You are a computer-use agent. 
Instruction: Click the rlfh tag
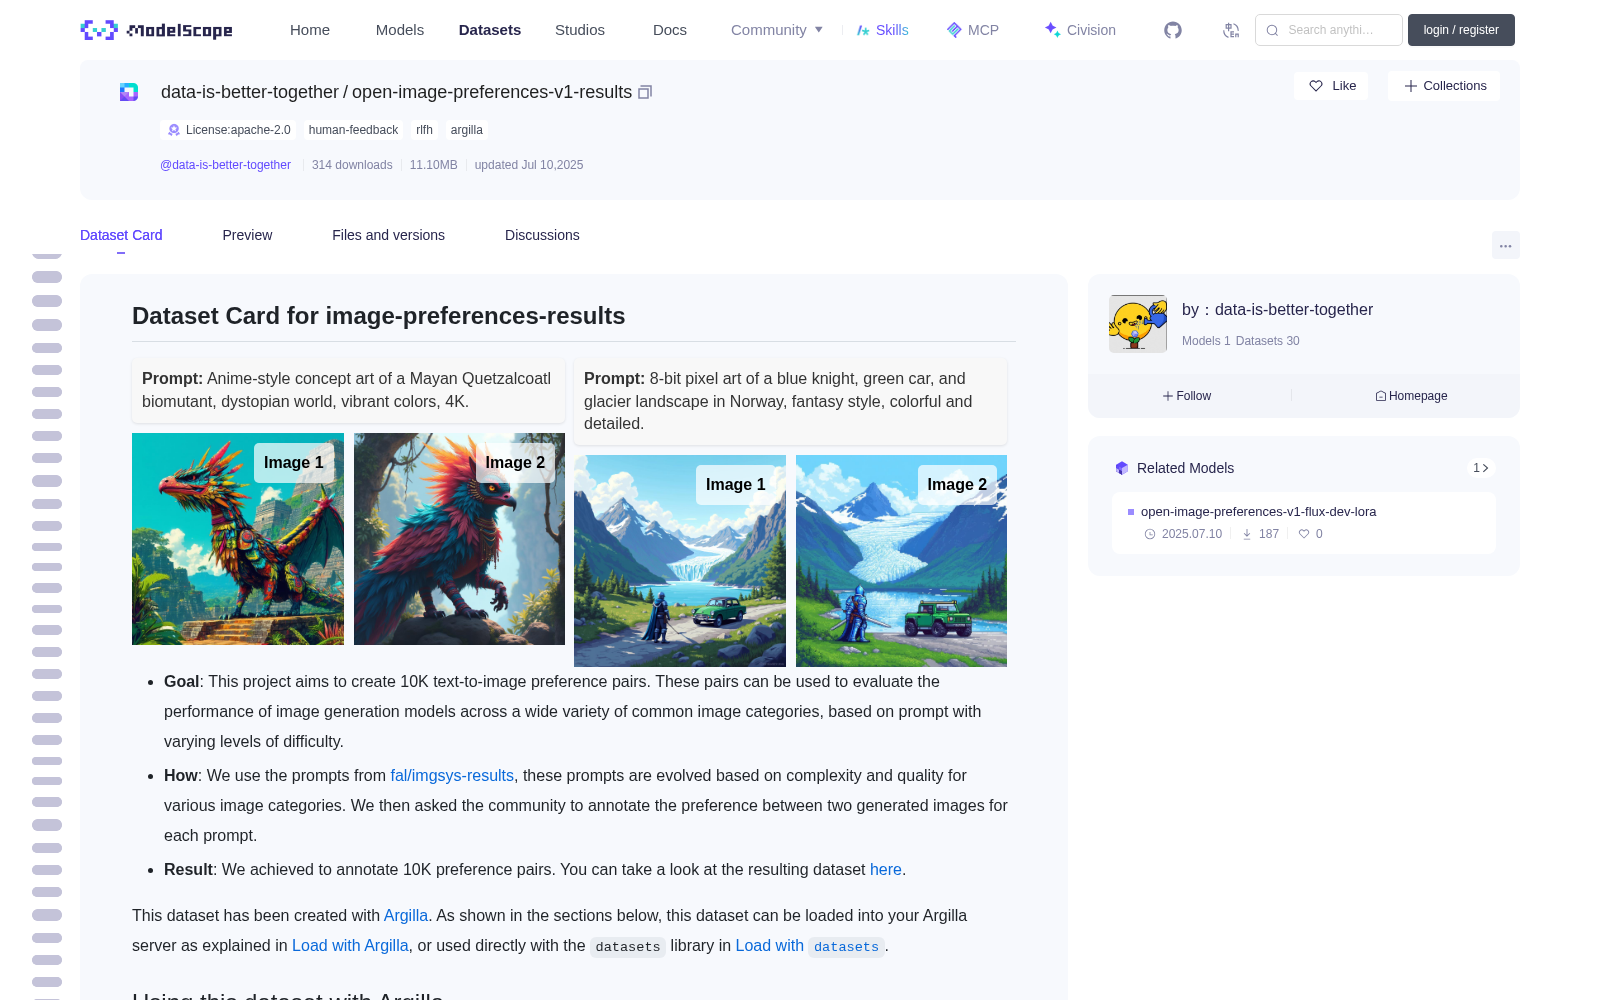424,130
